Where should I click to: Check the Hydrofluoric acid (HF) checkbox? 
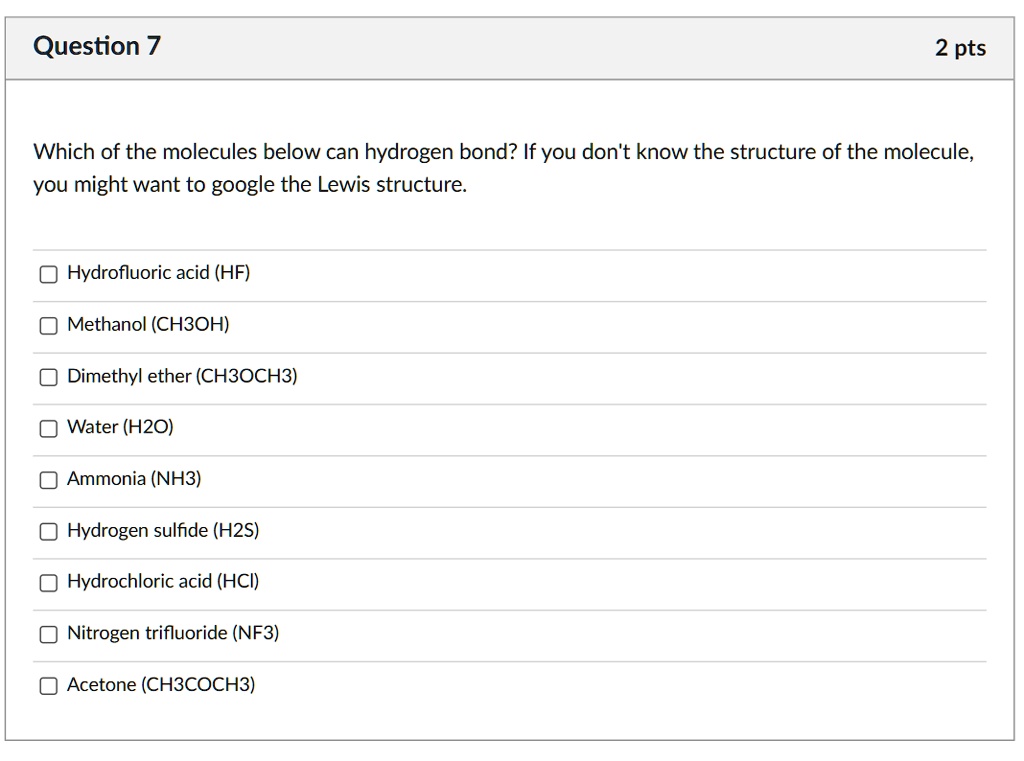pos(48,273)
